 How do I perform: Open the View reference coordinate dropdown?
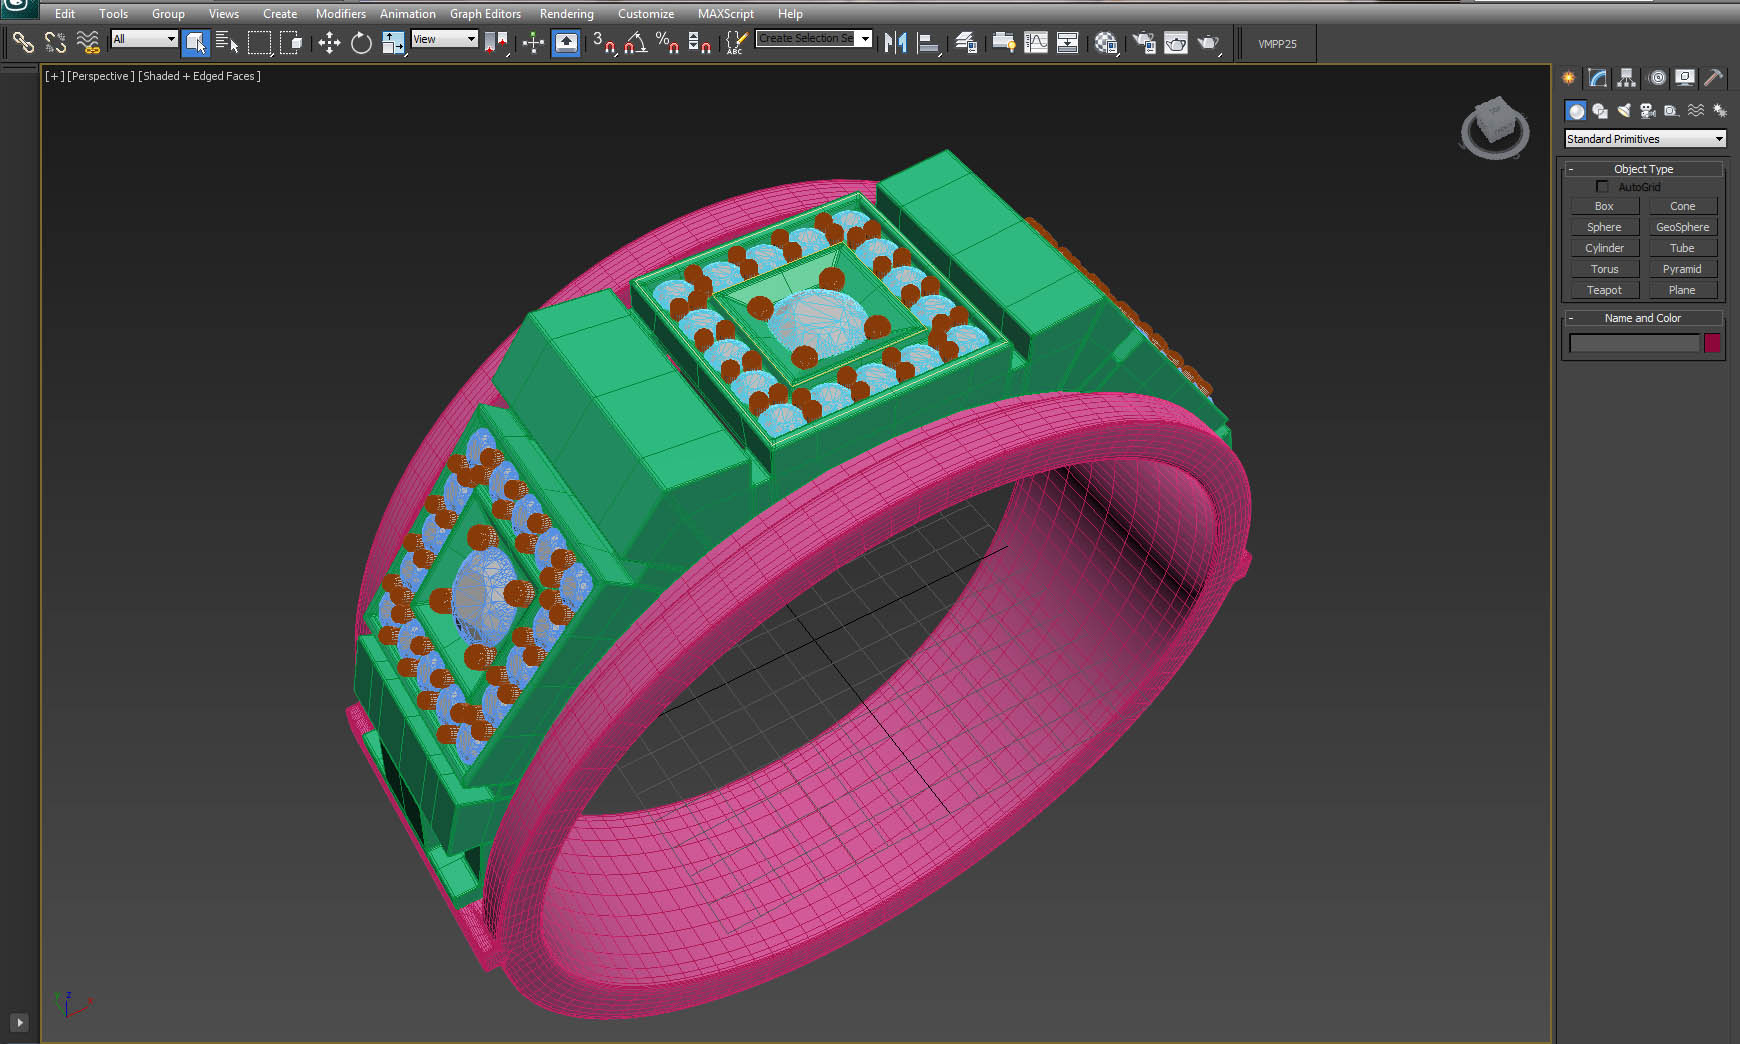tap(444, 39)
